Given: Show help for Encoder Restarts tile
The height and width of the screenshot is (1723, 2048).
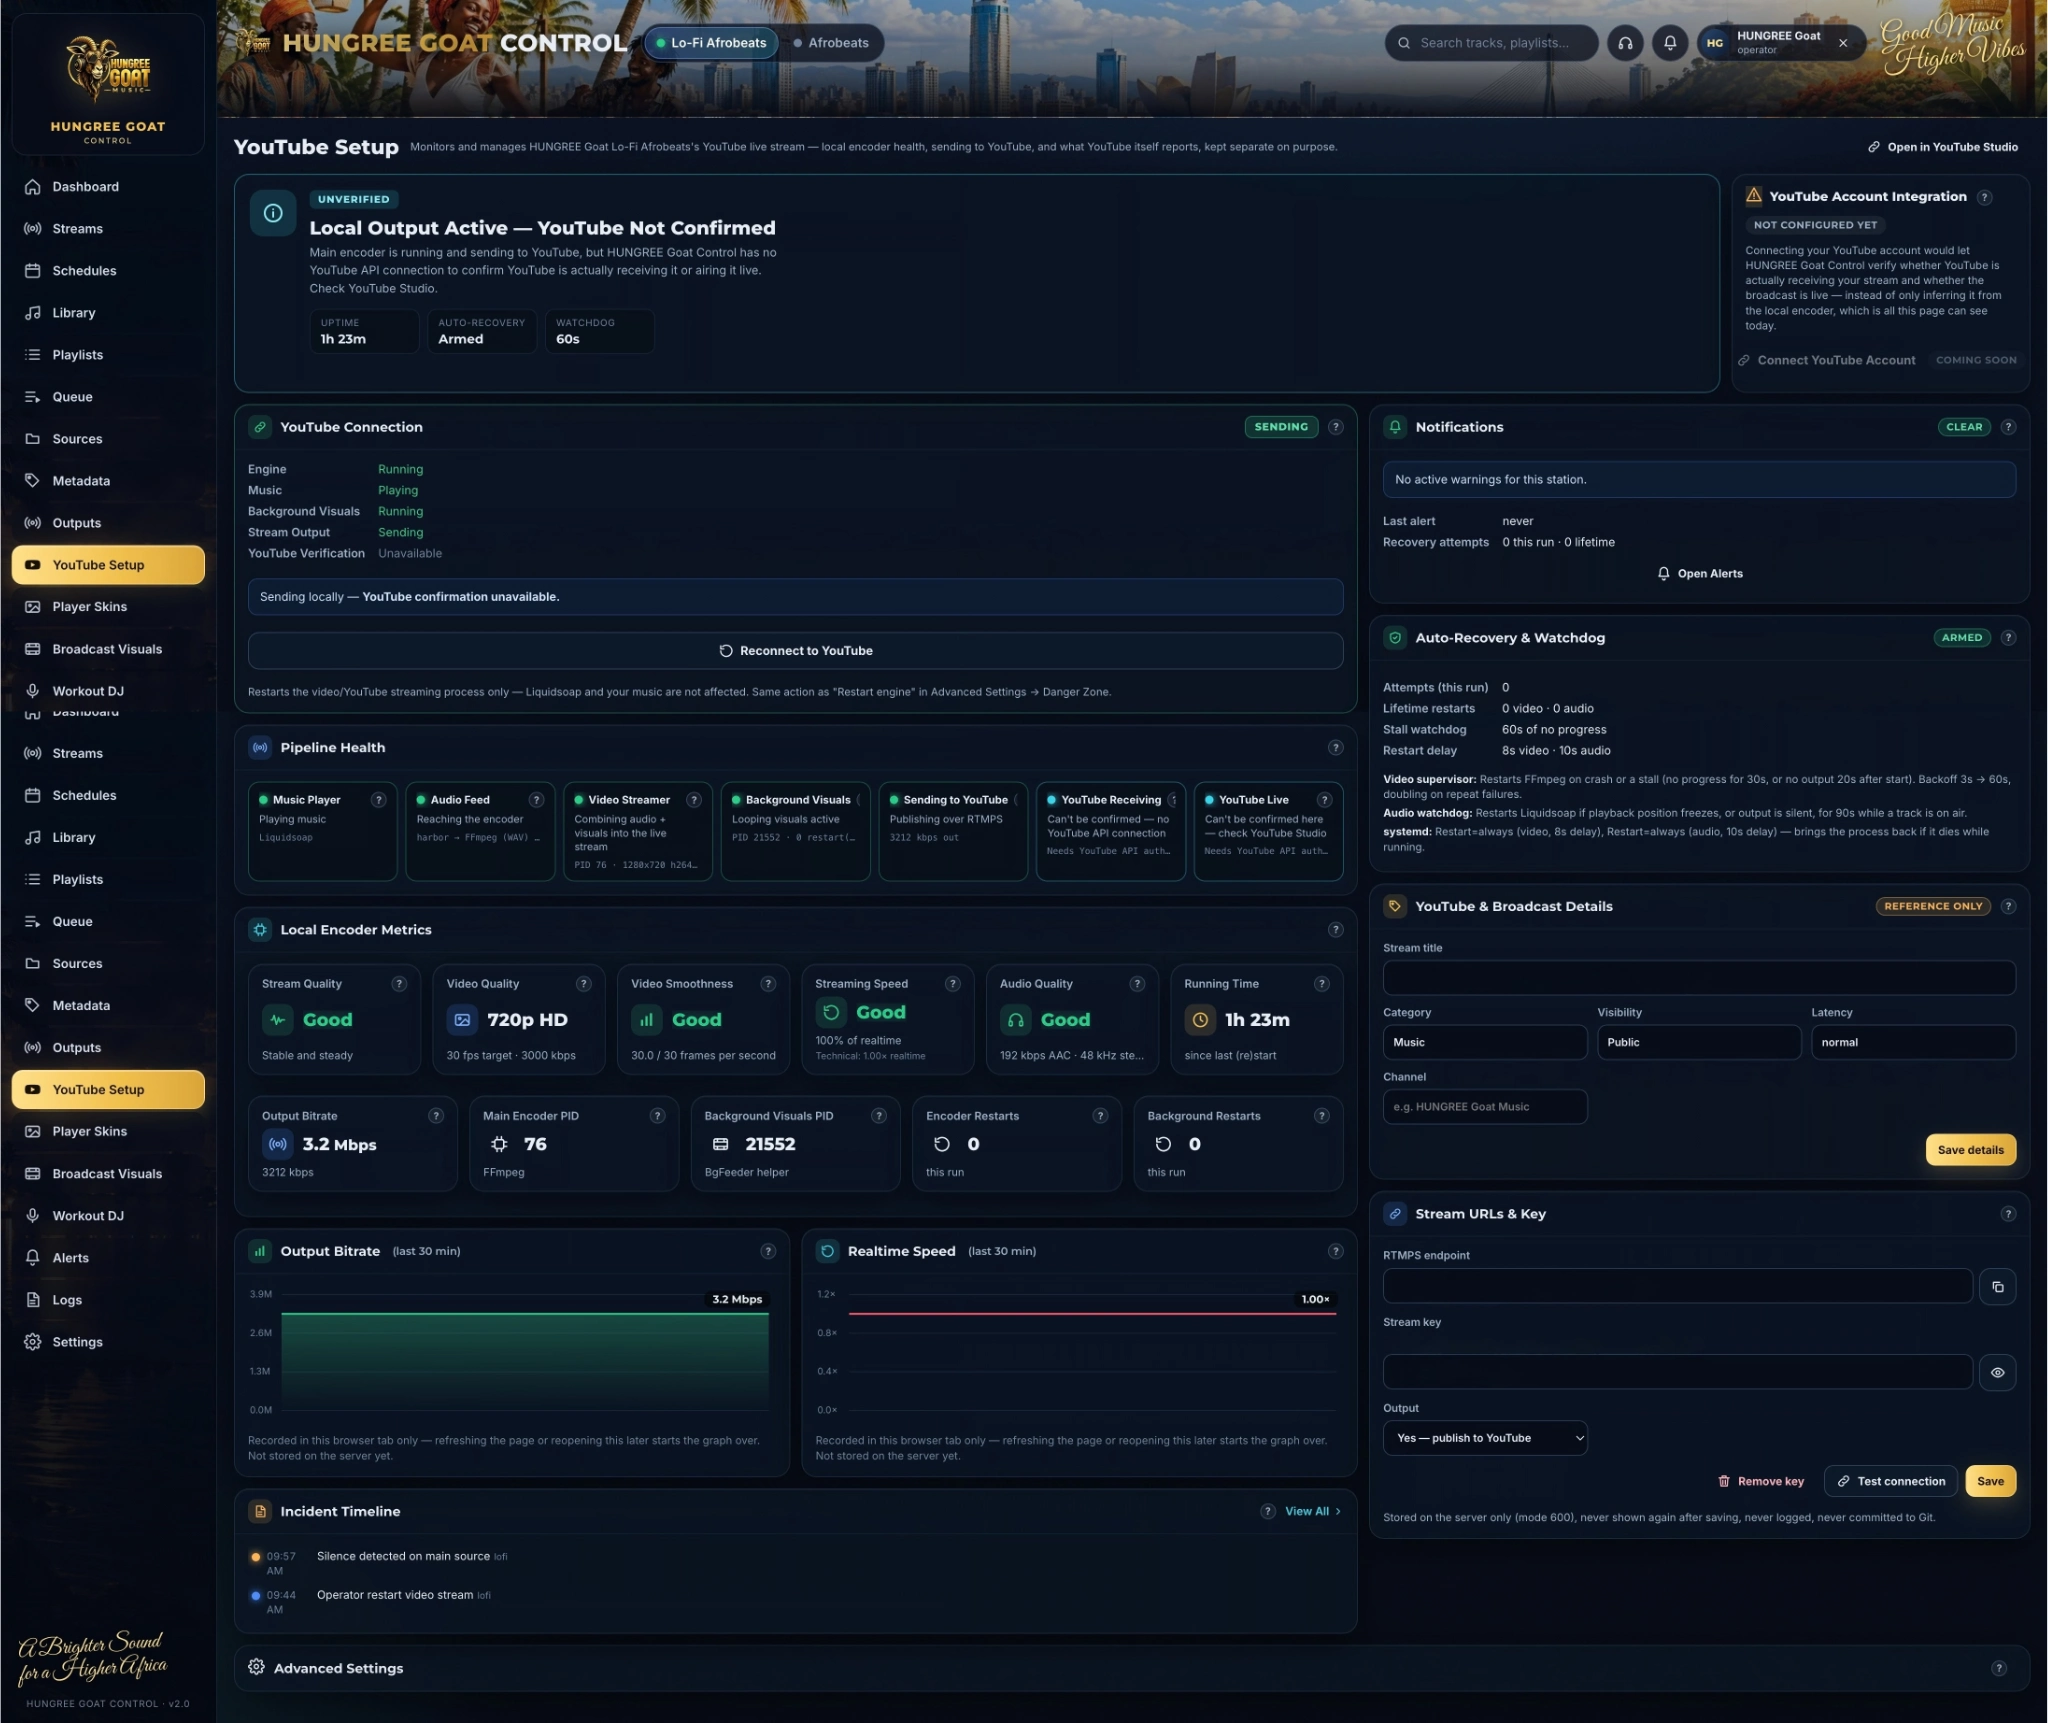Looking at the screenshot, I should tap(1100, 1116).
